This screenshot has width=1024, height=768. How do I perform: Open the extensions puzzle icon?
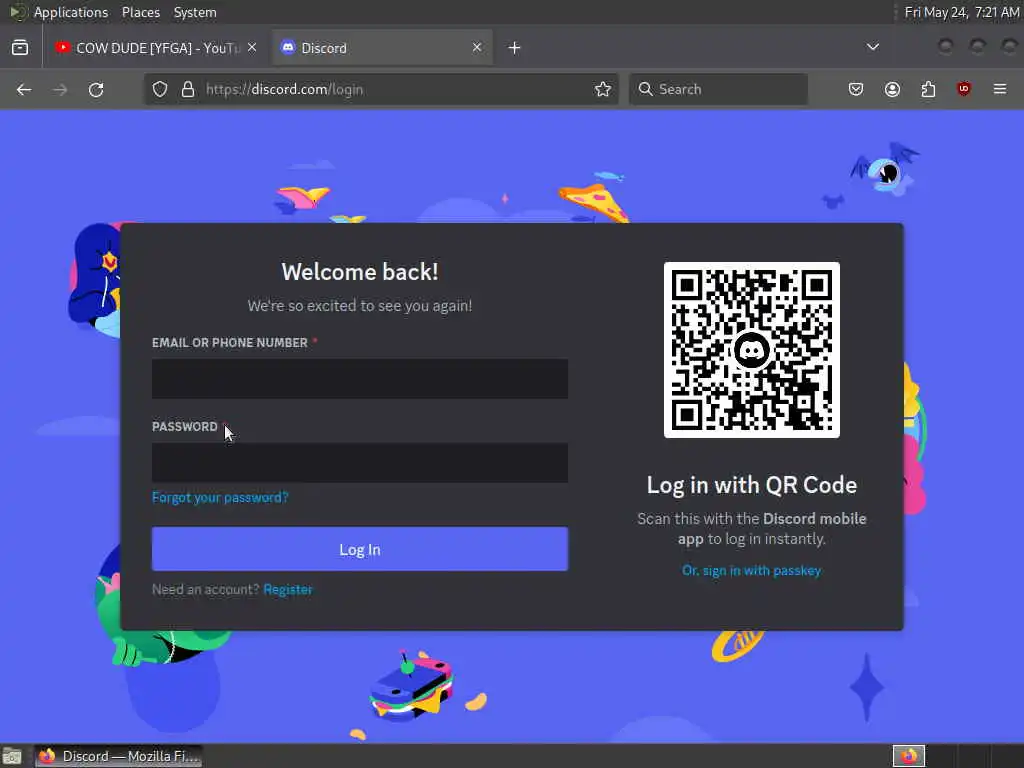928,89
